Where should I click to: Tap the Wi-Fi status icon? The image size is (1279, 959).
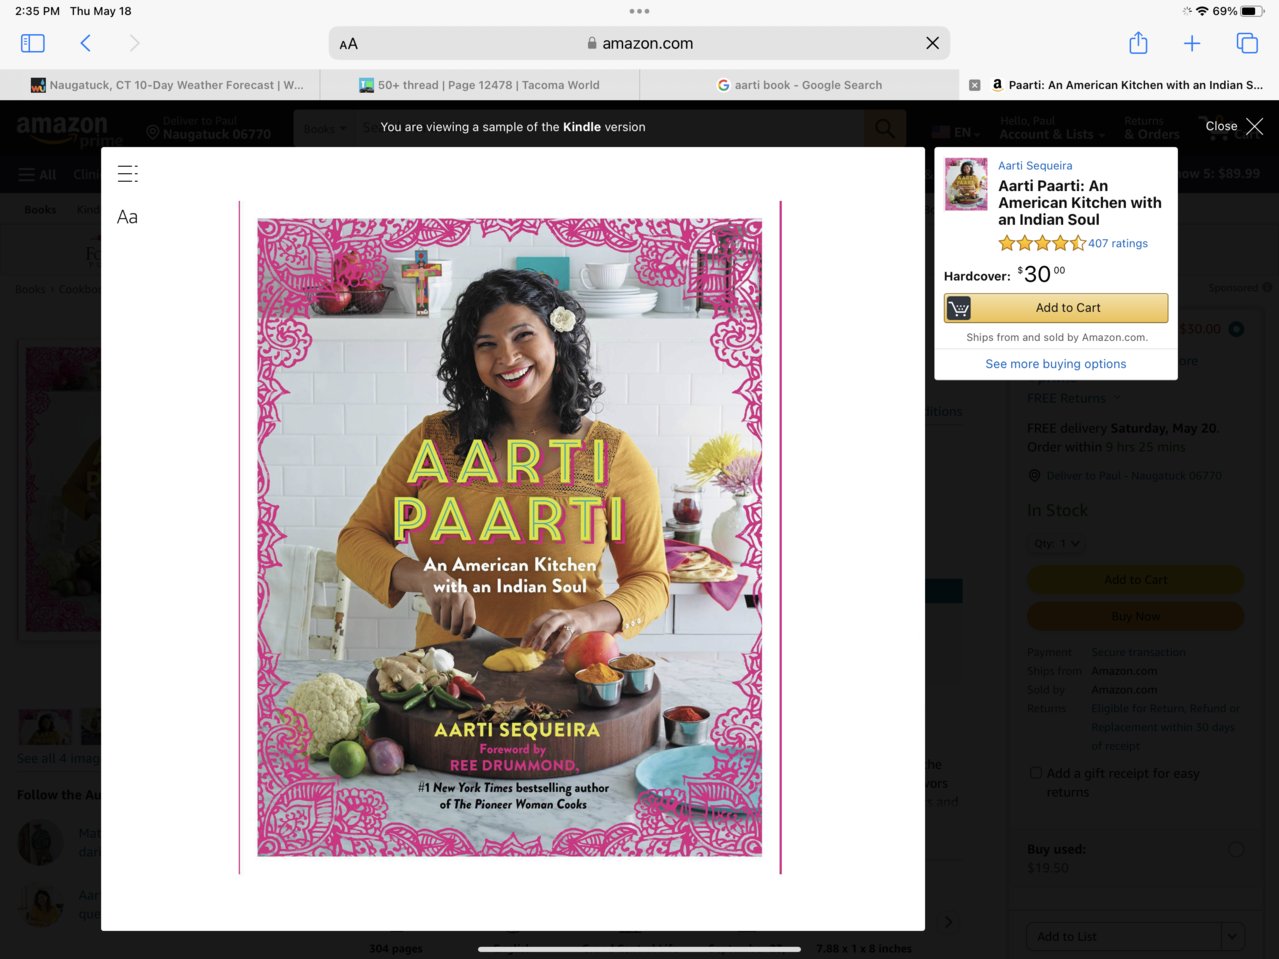(1202, 11)
